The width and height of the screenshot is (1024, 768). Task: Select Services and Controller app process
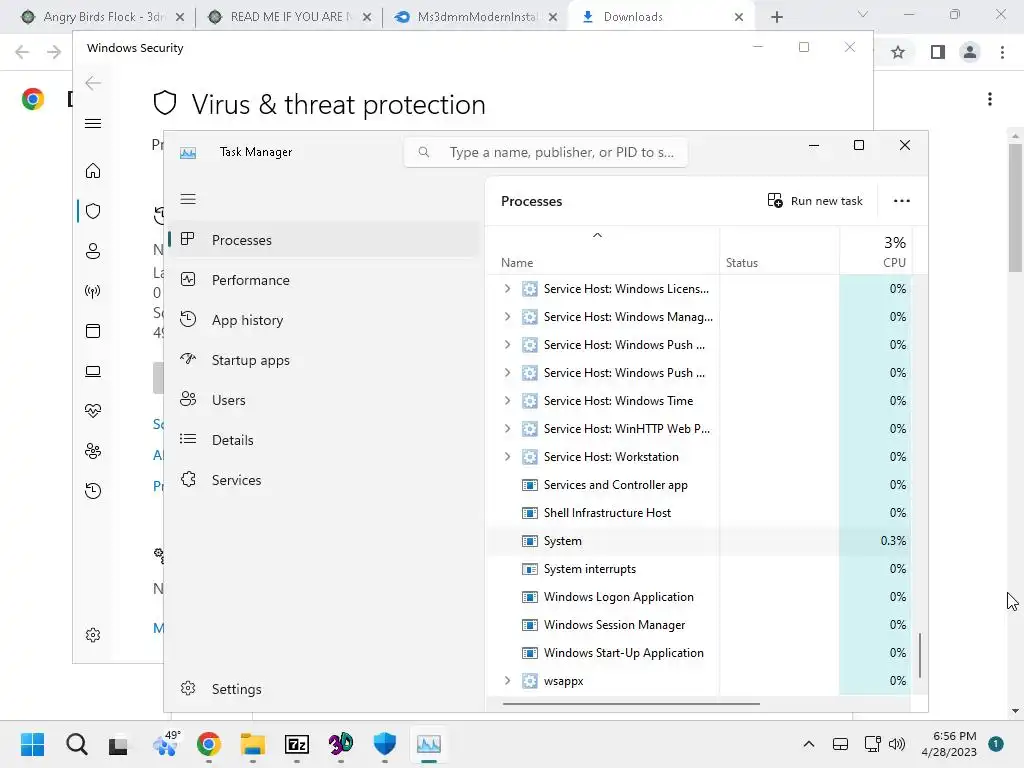pos(699,485)
